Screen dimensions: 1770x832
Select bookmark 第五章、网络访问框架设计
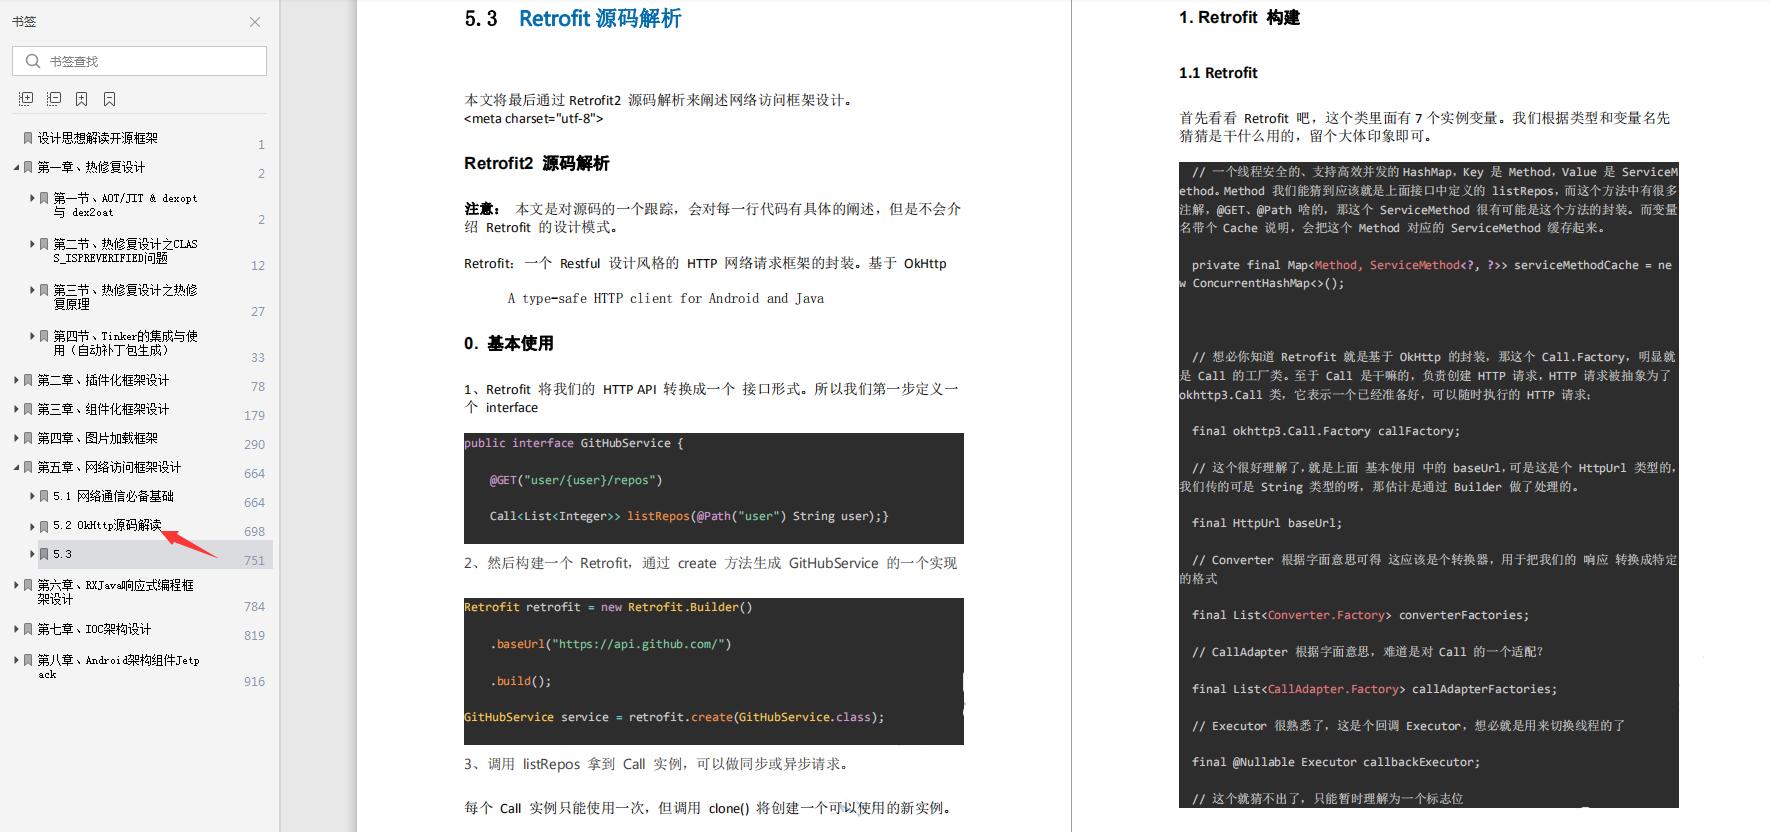(109, 467)
